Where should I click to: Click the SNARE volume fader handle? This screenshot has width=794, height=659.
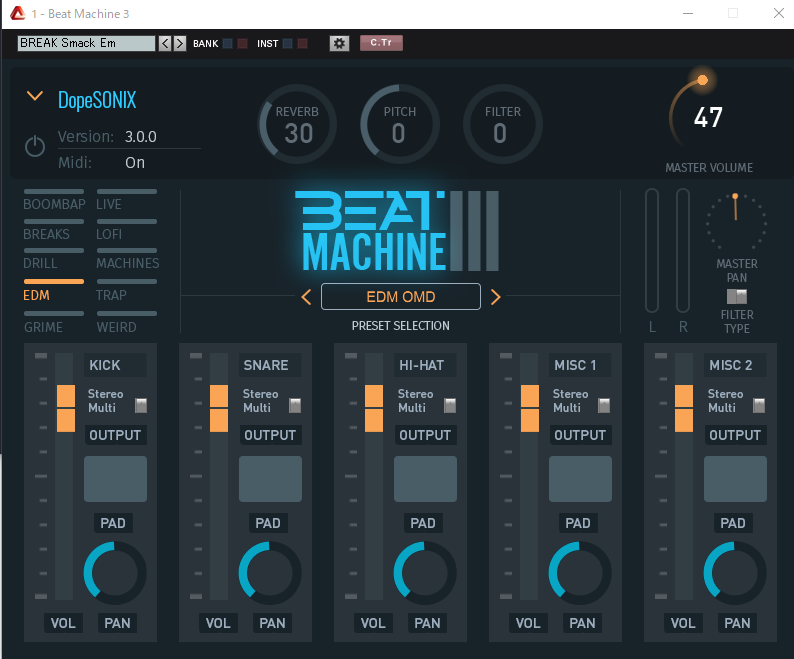(219, 408)
